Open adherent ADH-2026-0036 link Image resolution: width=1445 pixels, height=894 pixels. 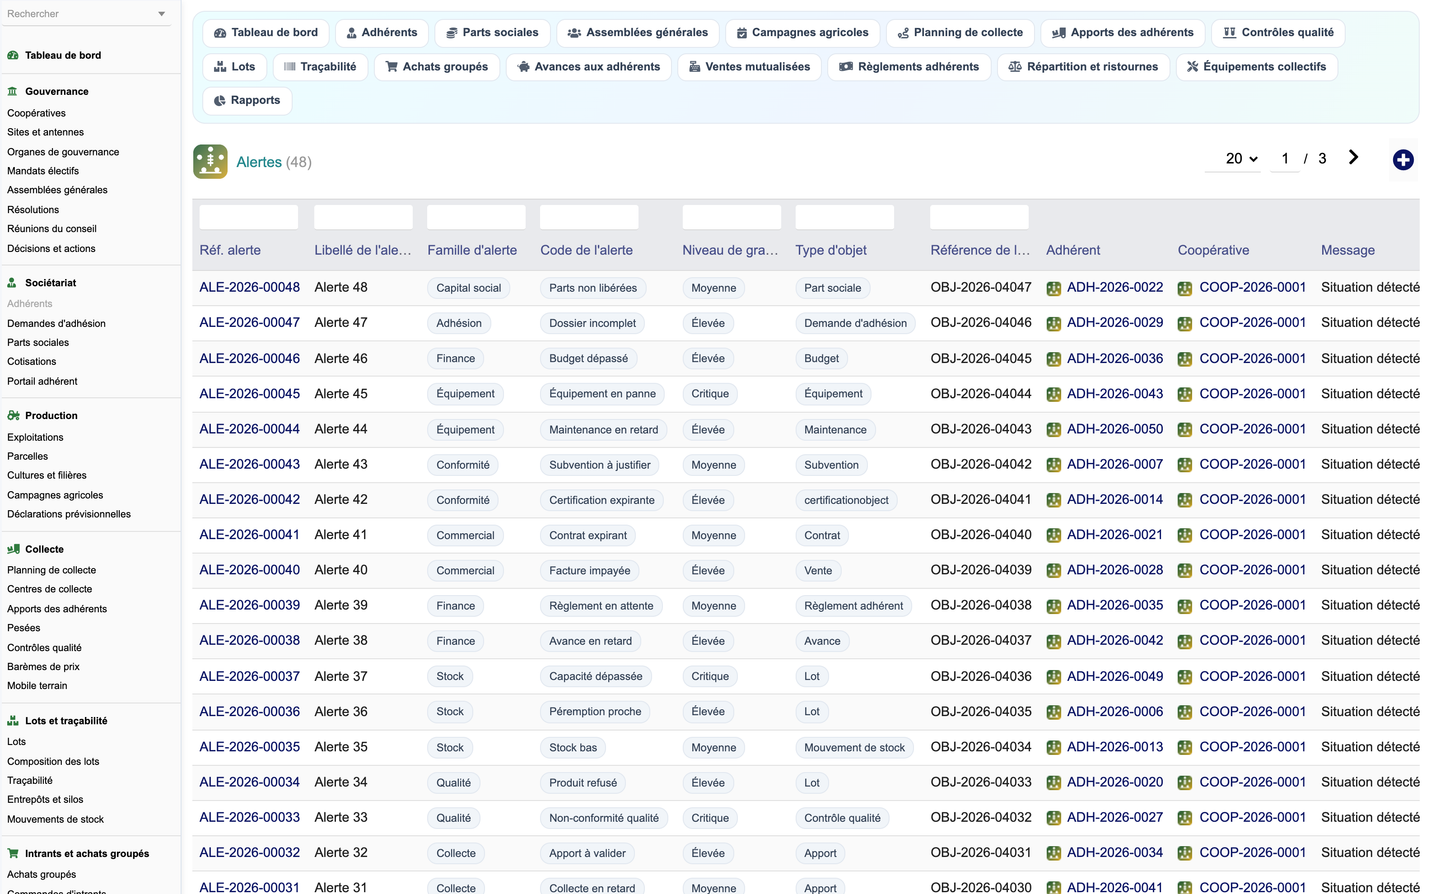click(x=1115, y=358)
